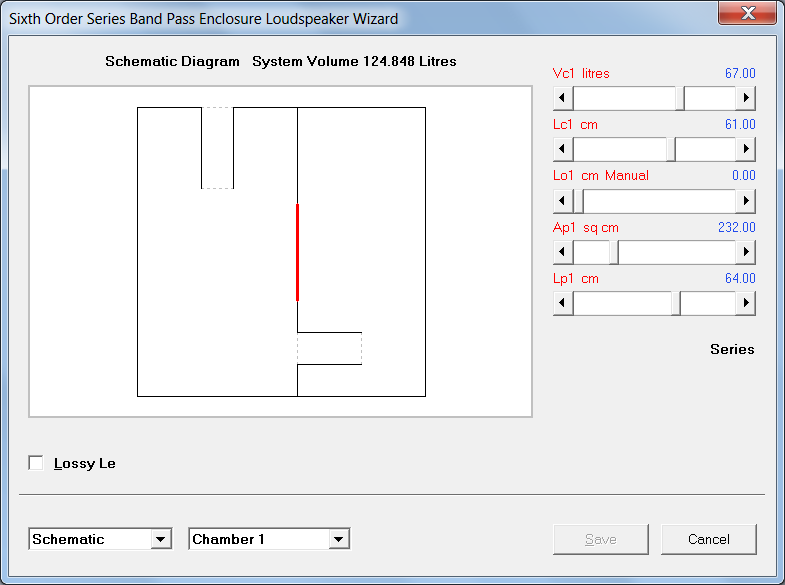
Task: Click the dashed top port in schematic
Action: coord(217,148)
